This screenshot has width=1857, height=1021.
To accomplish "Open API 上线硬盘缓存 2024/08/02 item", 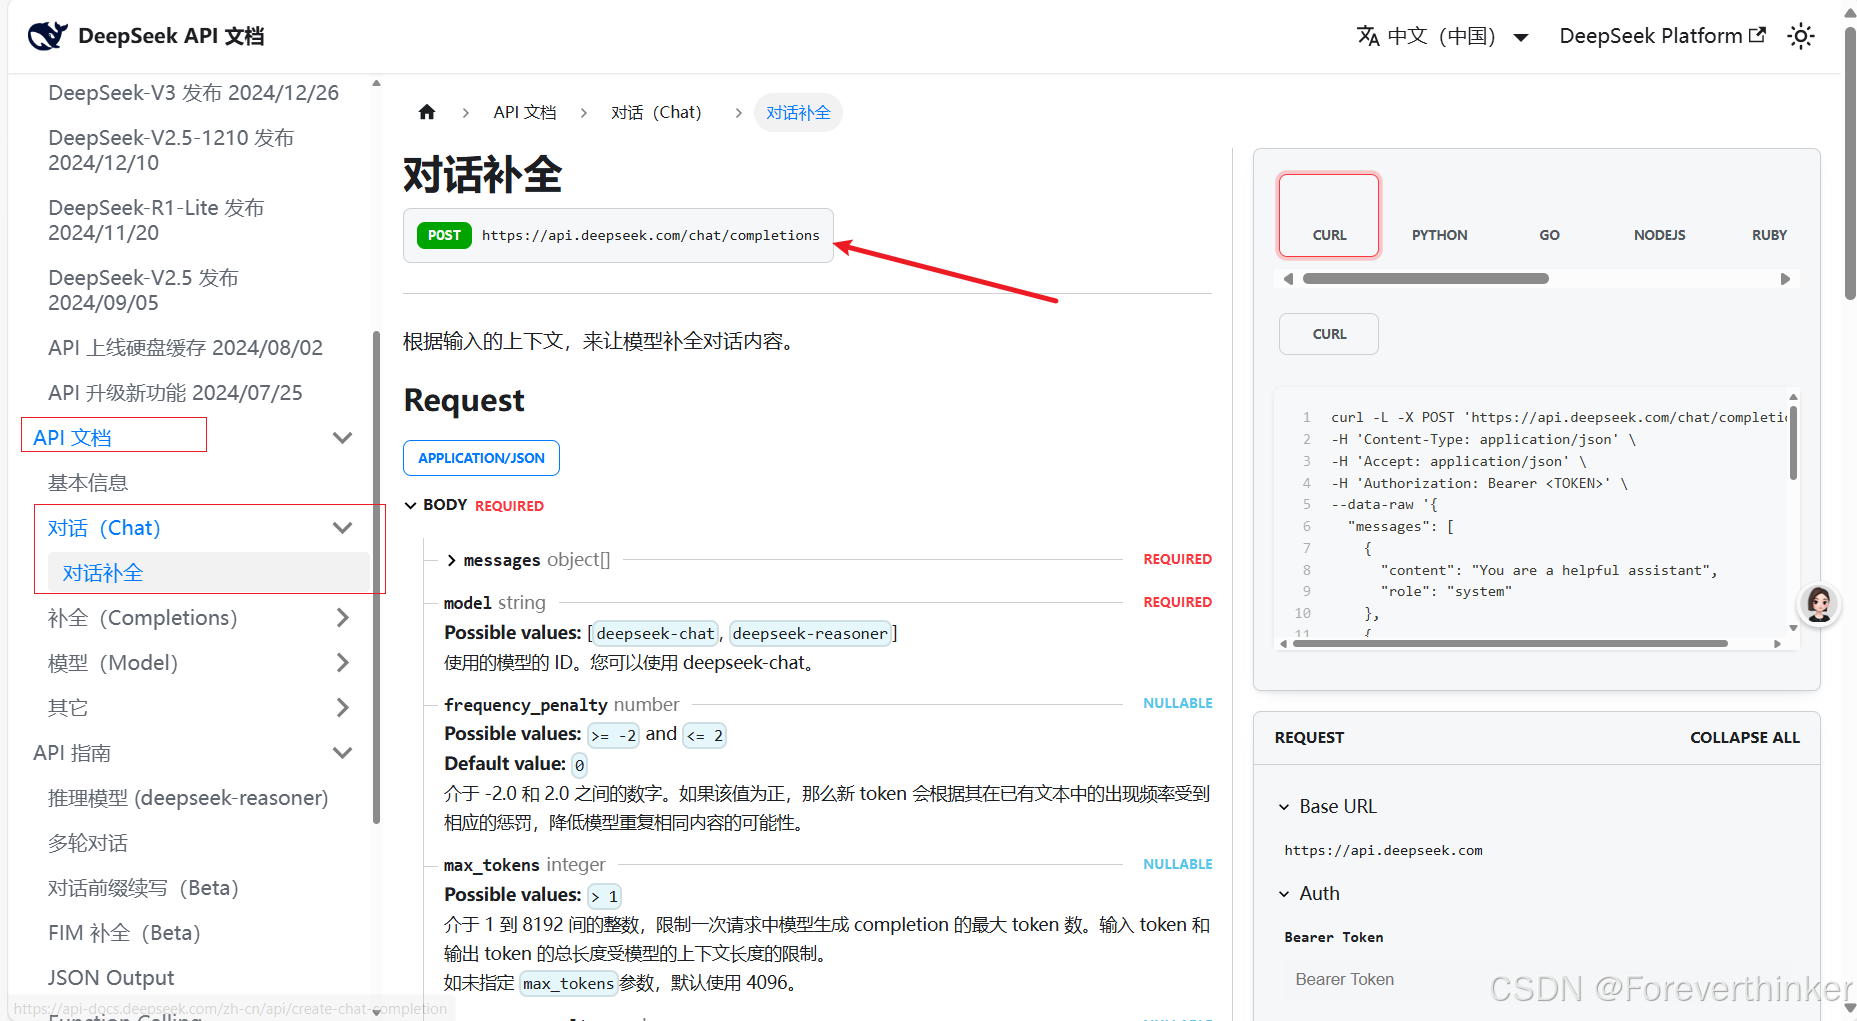I will [x=185, y=348].
